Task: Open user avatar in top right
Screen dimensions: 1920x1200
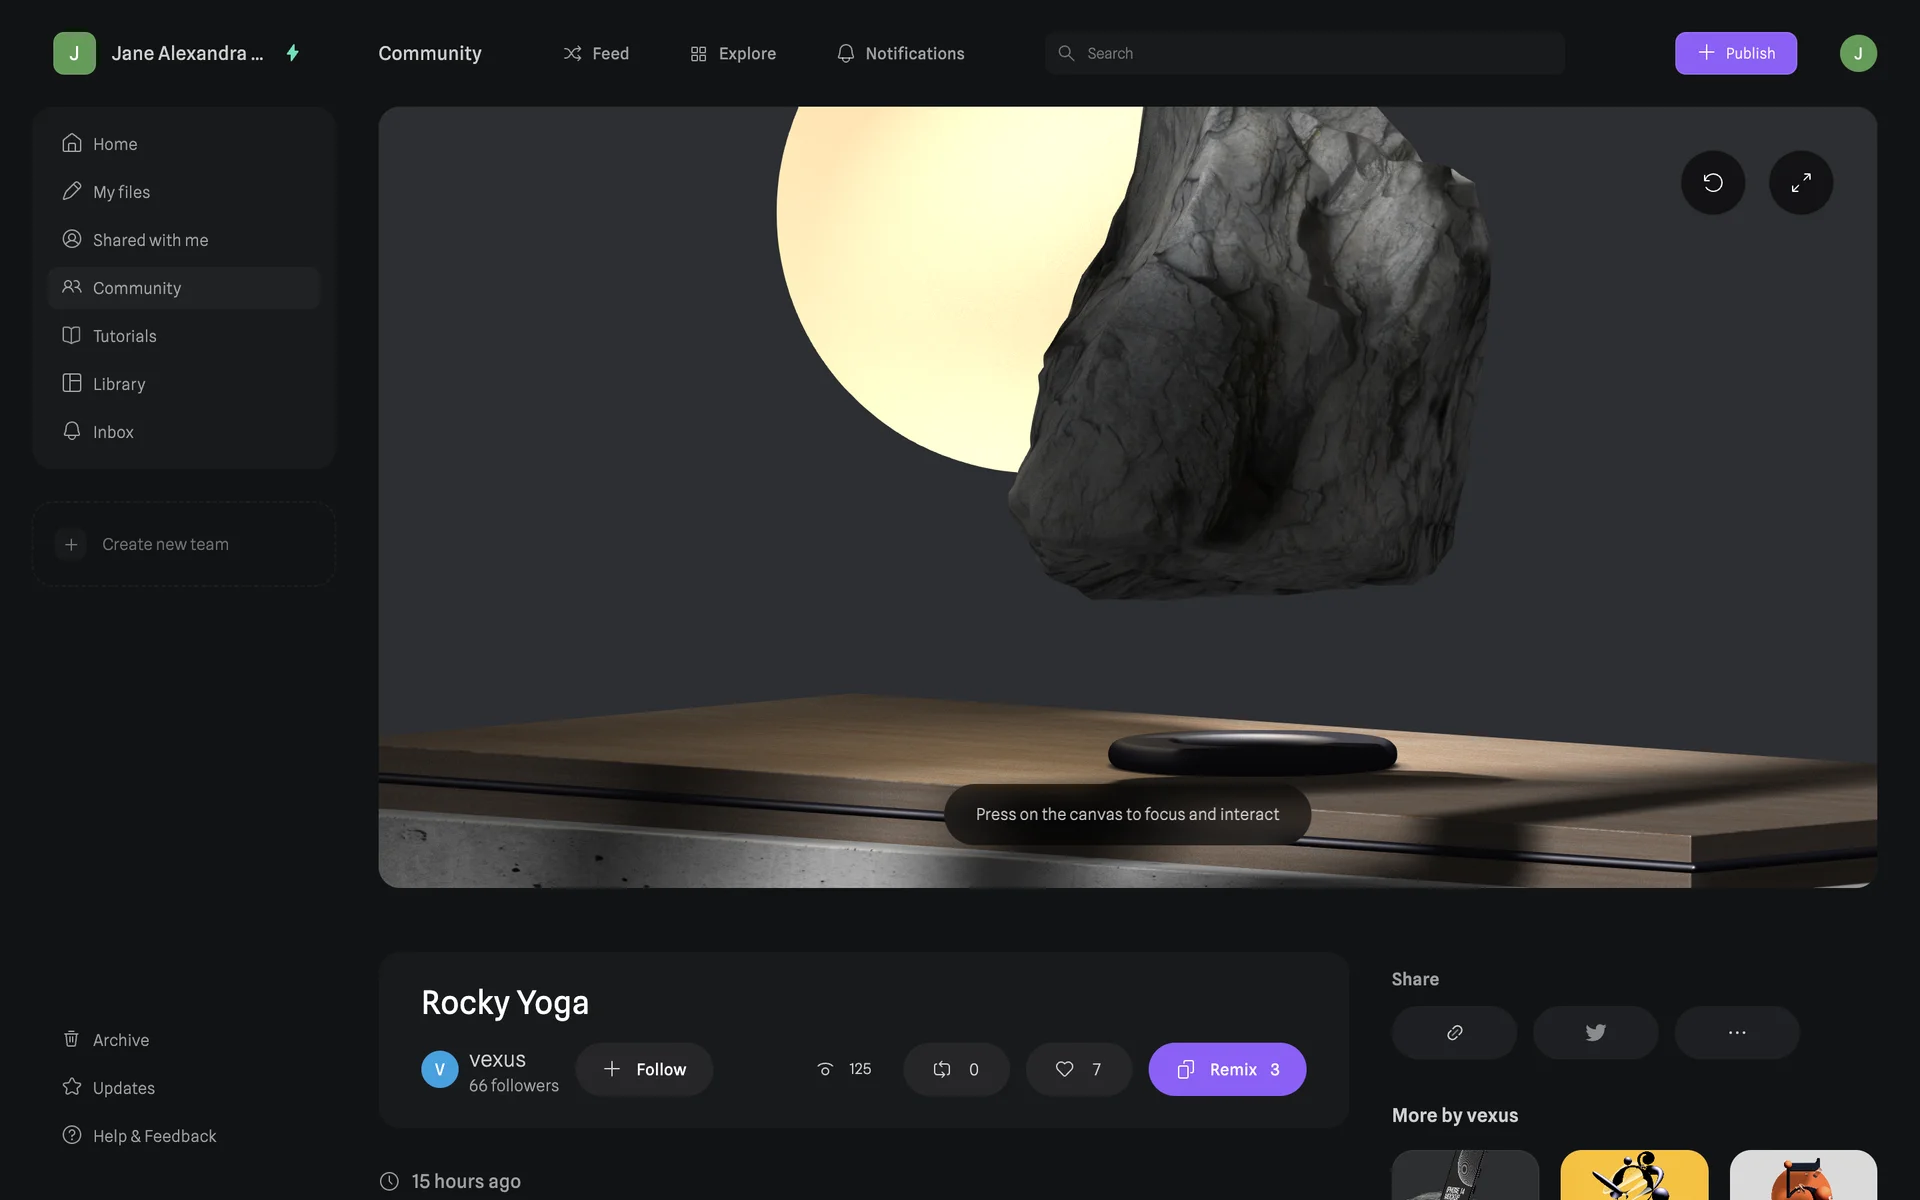Action: (1857, 53)
